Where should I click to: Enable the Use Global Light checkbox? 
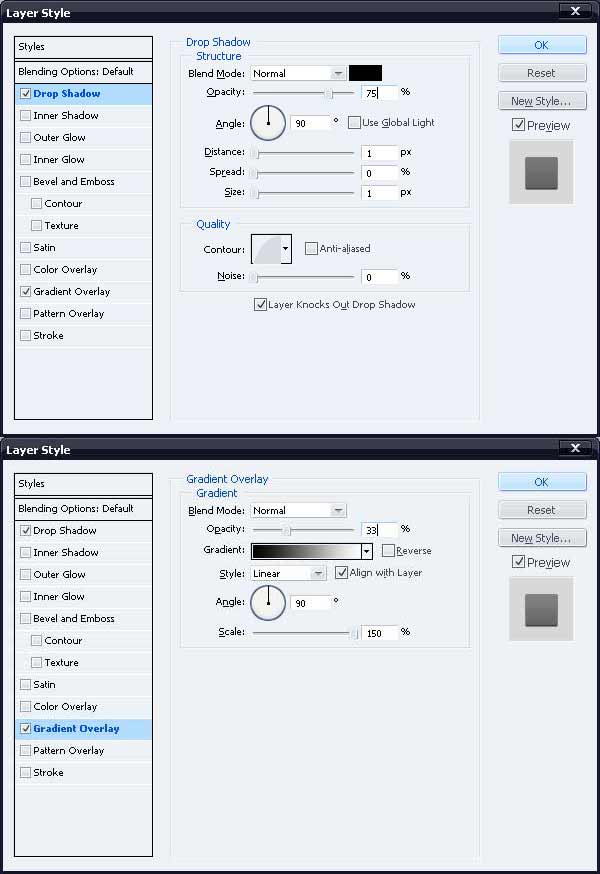click(354, 123)
